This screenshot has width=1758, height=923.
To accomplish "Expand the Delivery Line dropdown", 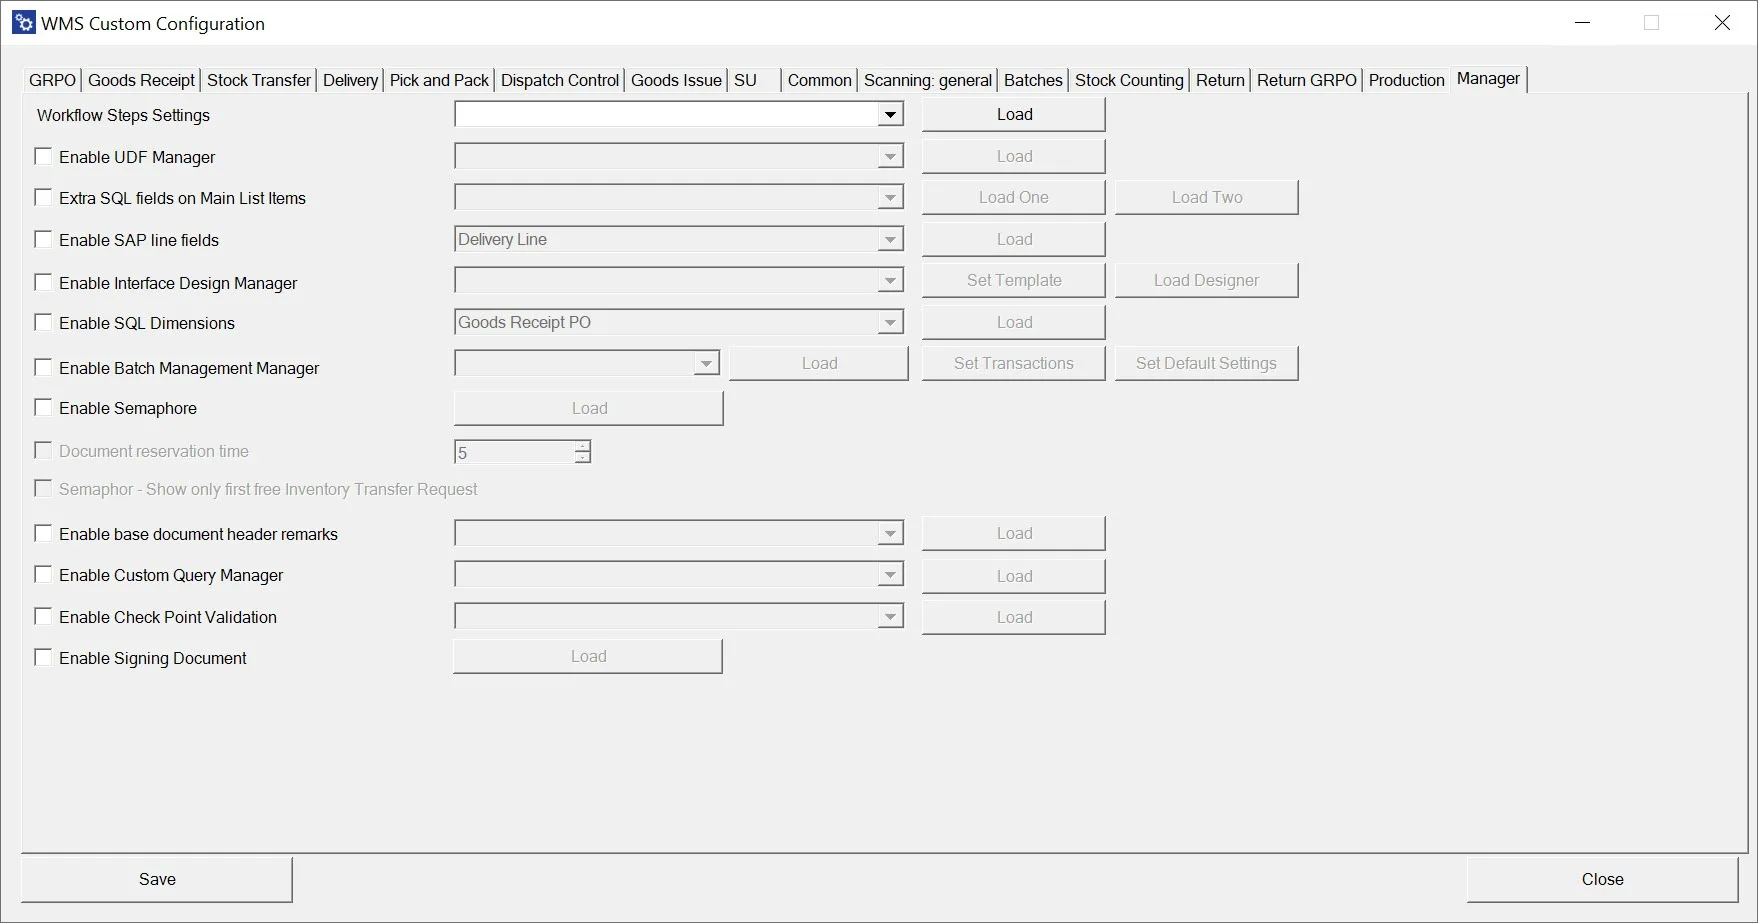I will coord(889,240).
